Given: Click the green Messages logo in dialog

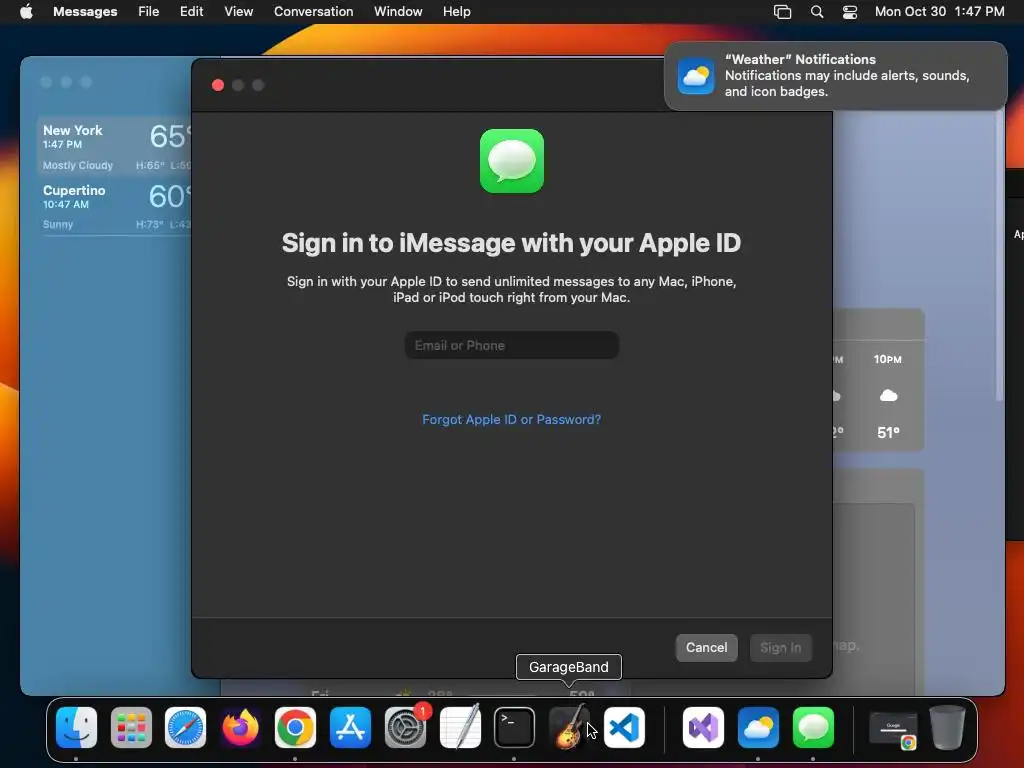Looking at the screenshot, I should [x=512, y=161].
